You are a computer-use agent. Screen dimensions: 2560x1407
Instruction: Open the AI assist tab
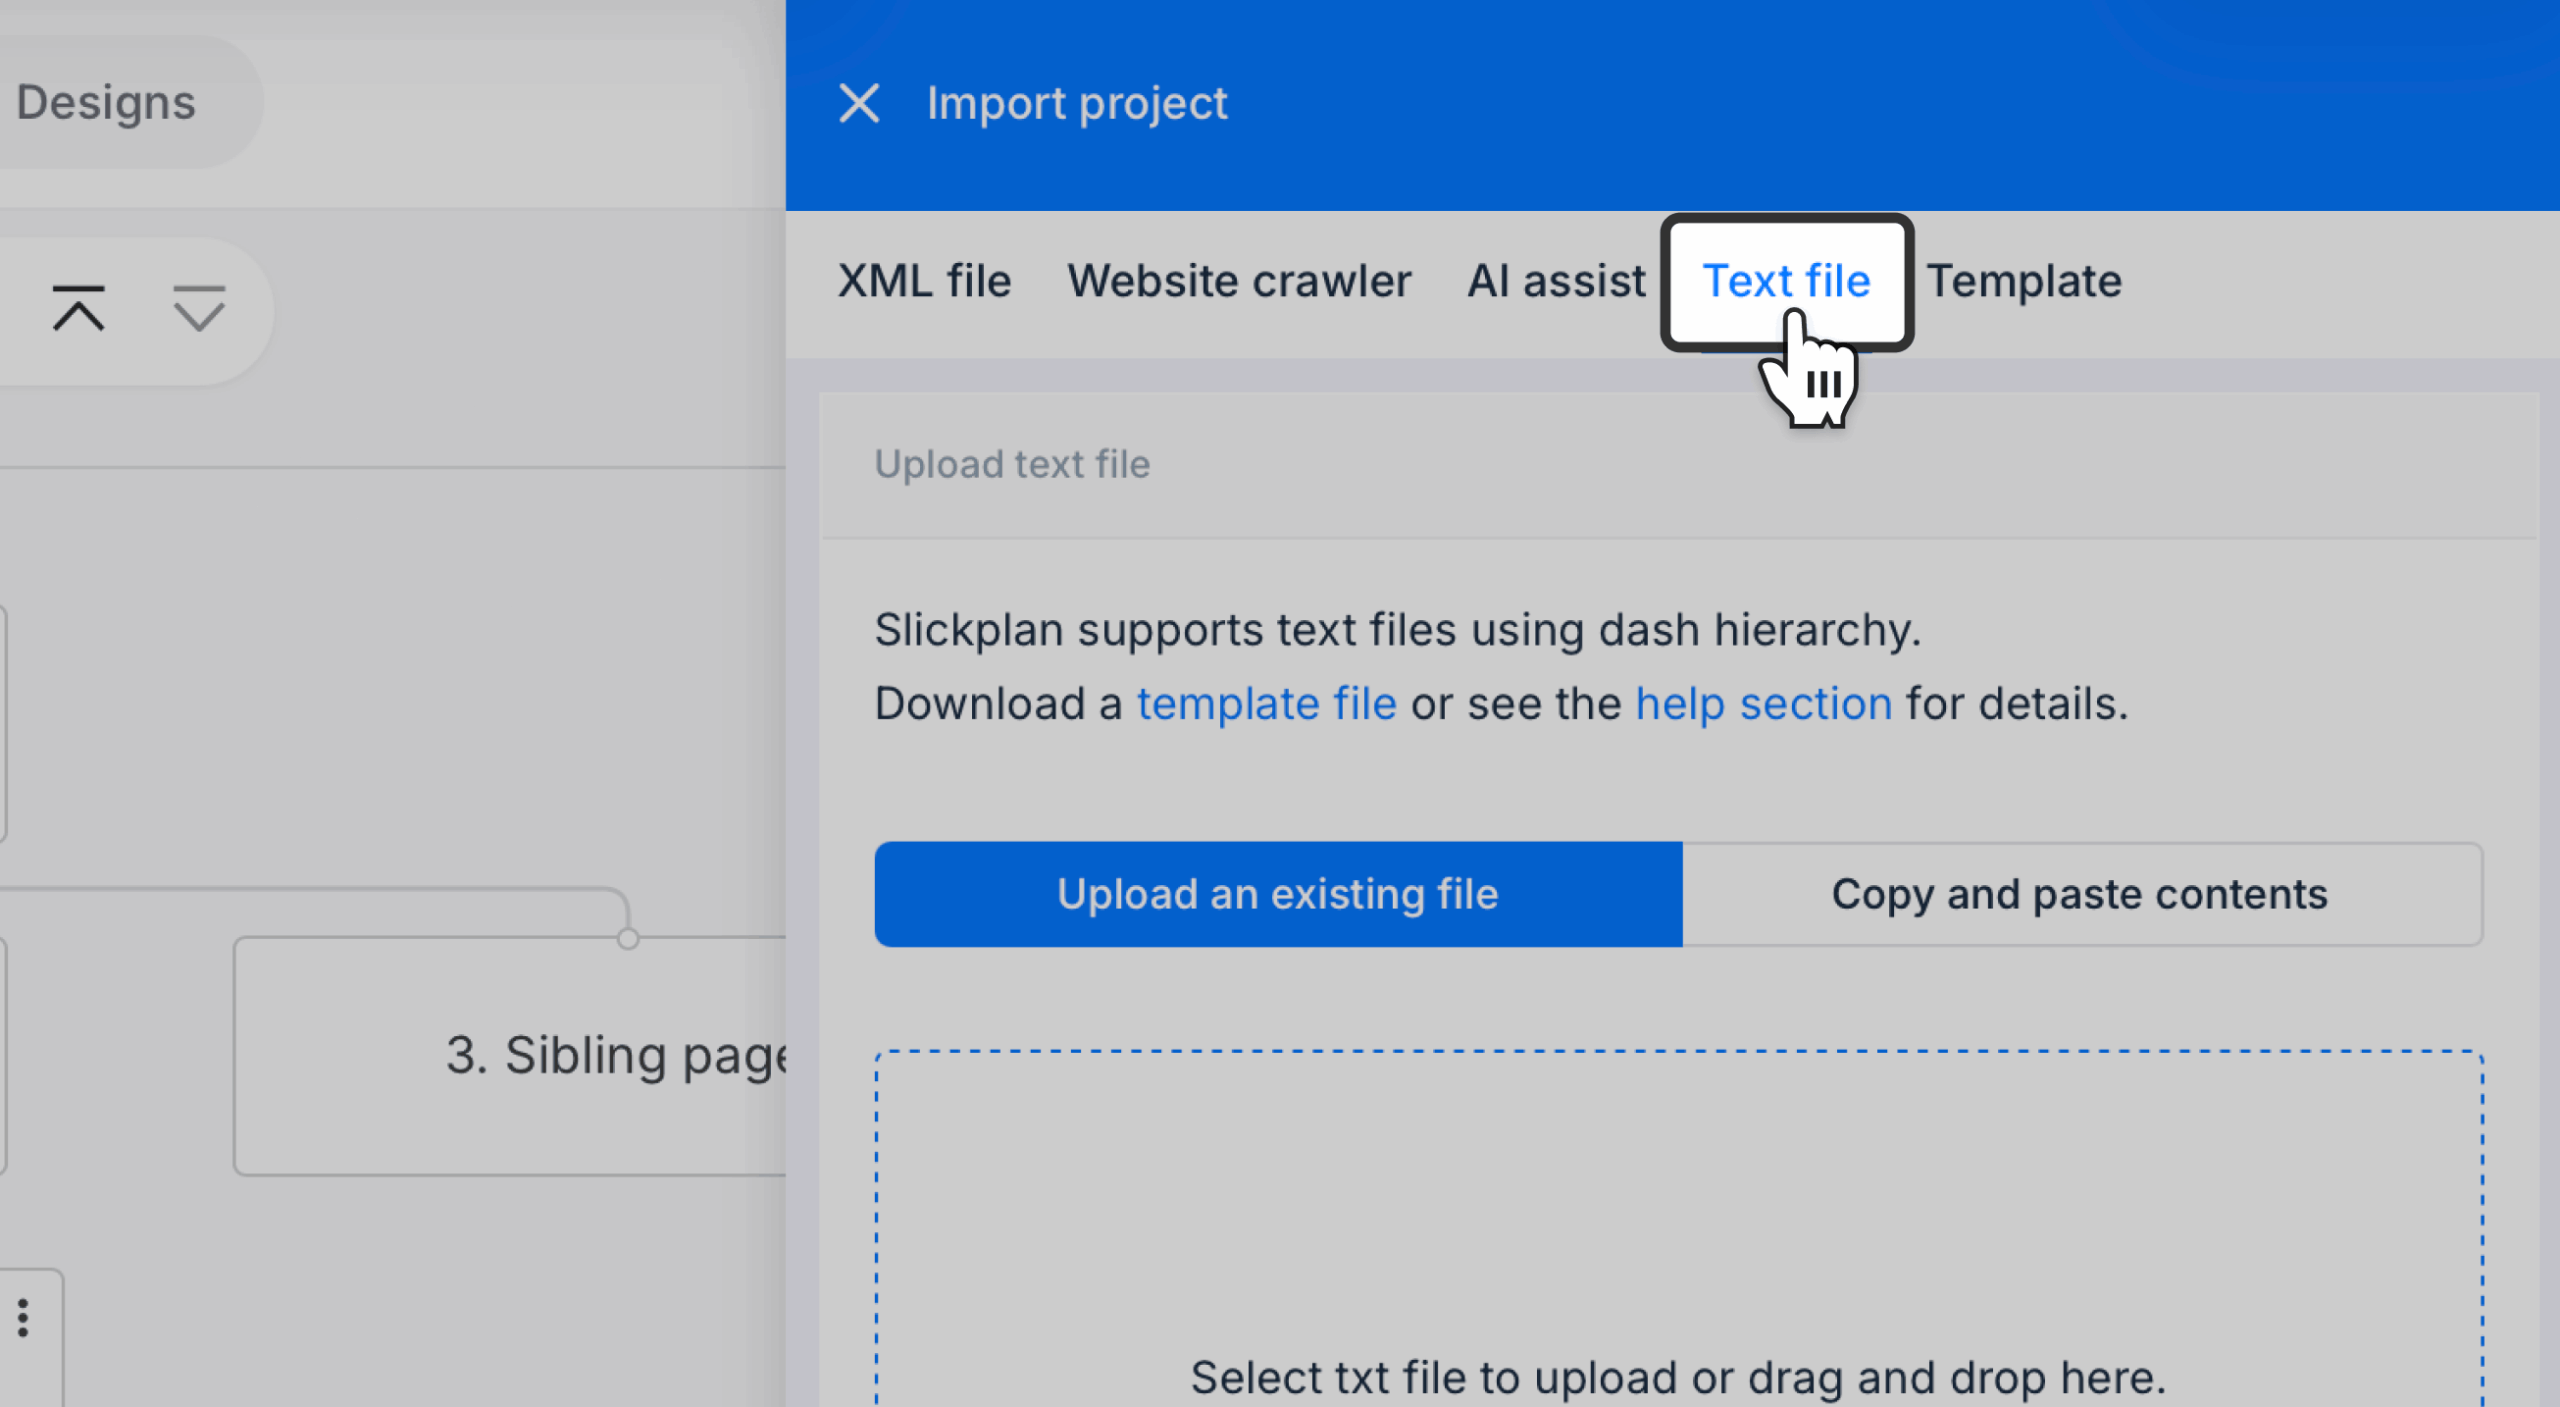(1556, 281)
